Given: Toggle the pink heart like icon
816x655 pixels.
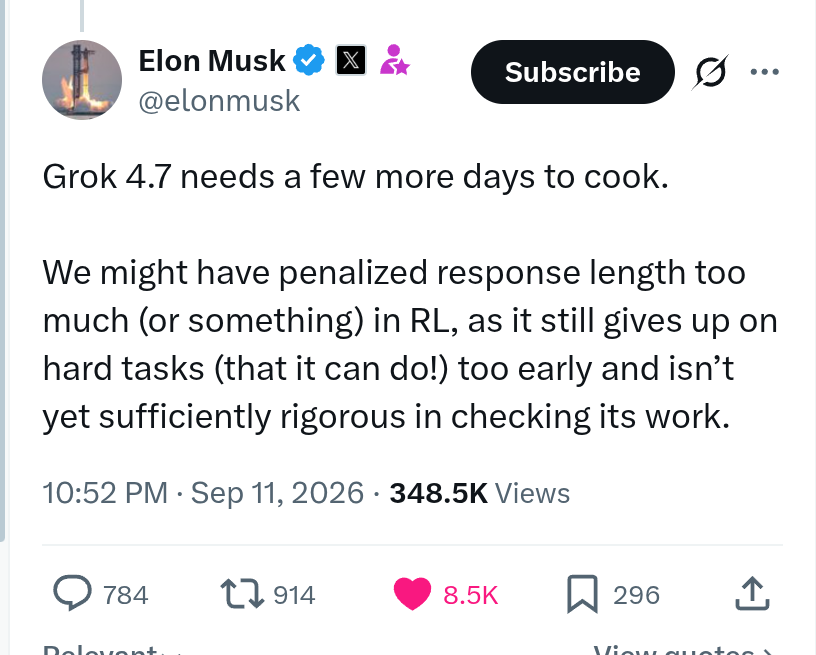Looking at the screenshot, I should coord(412,594).
